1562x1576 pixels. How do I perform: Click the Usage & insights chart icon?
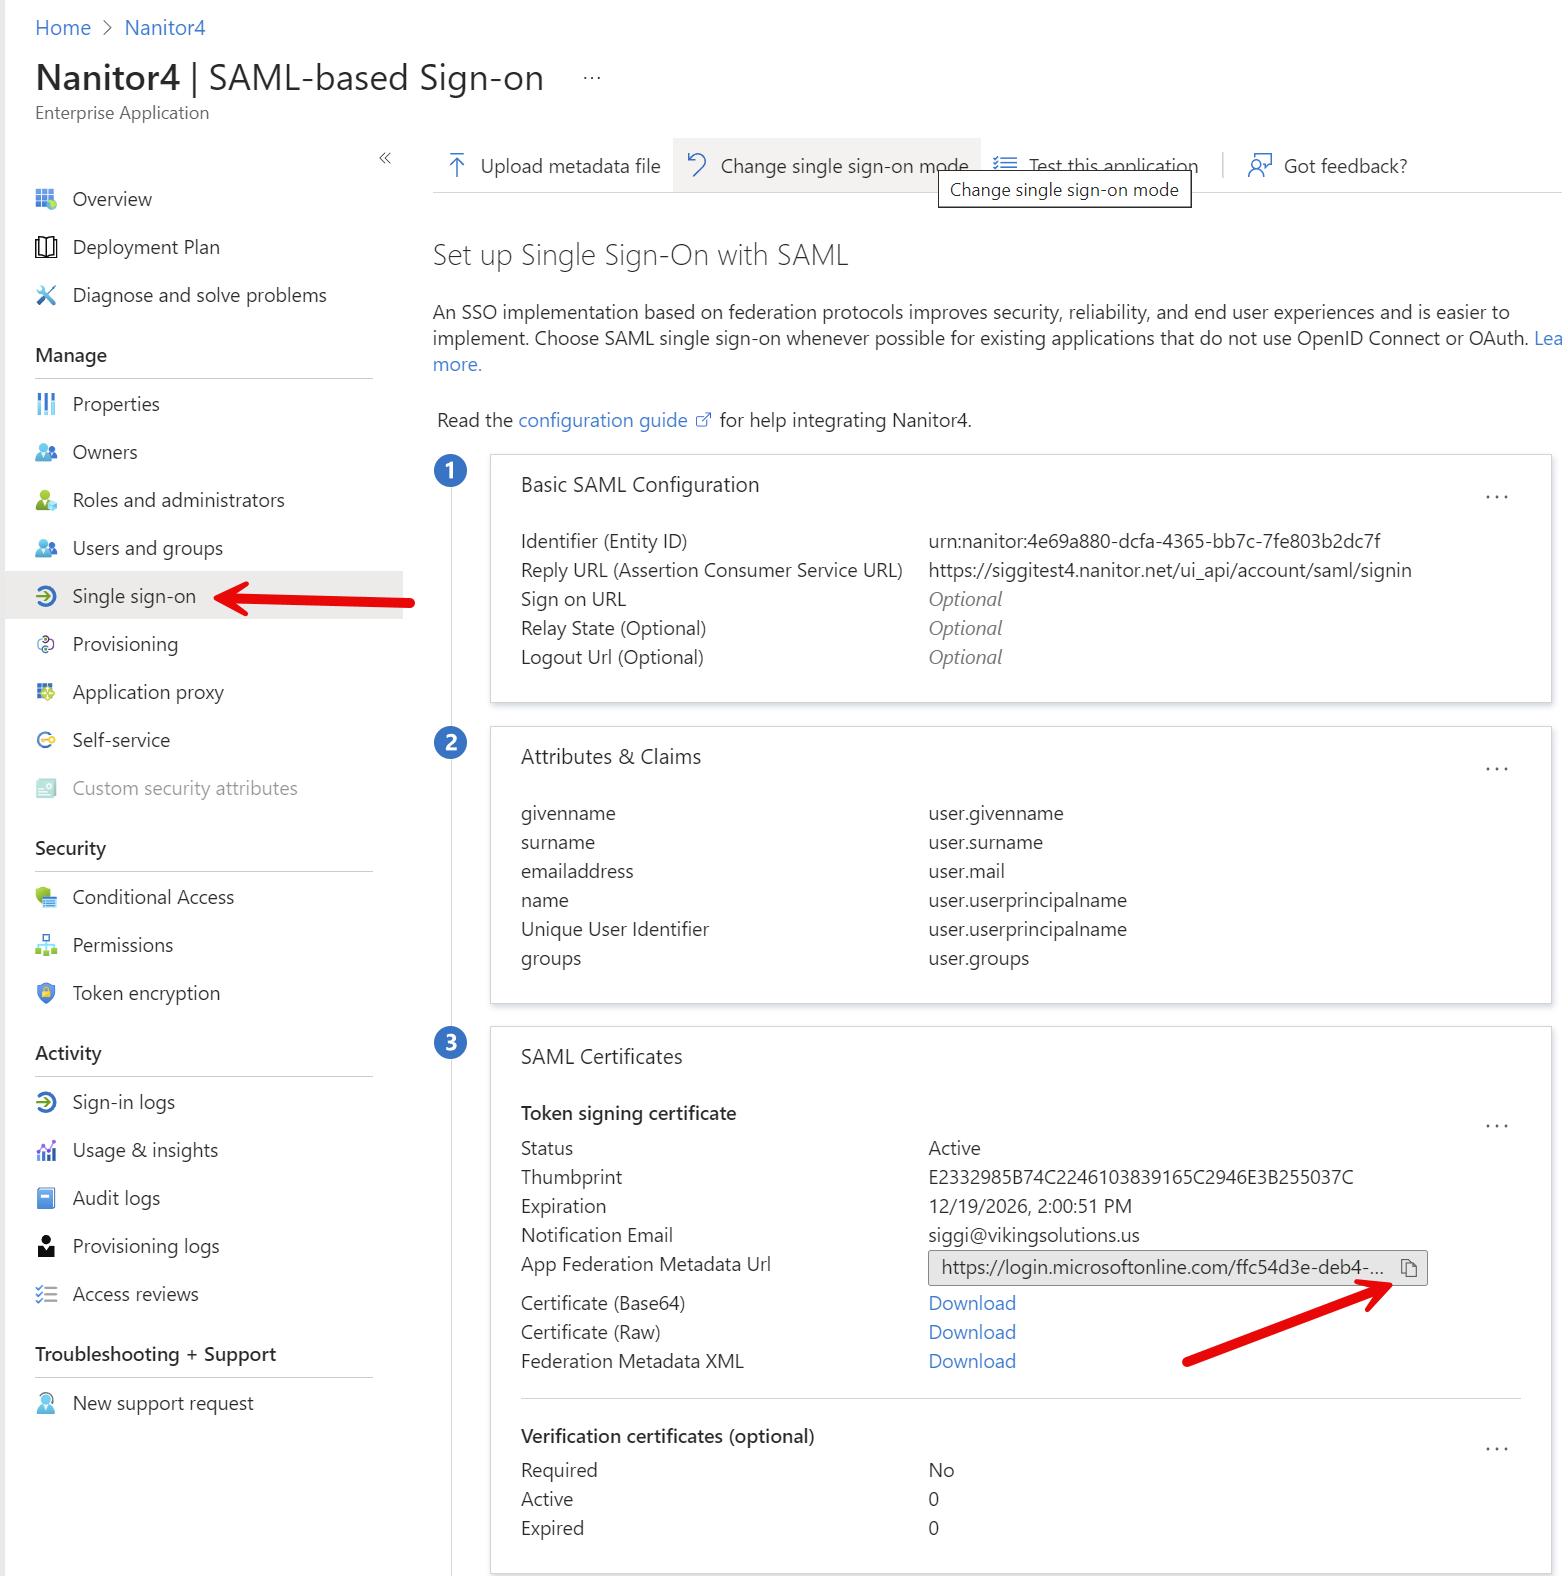(46, 1150)
